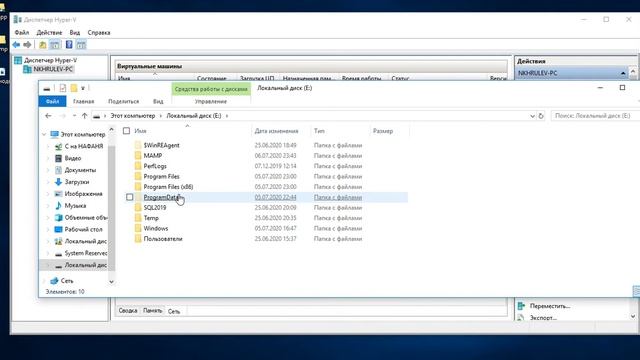The image size is (640, 360).
Task: Click Этот компьютер breadcrumb in address bar
Action: [x=133, y=116]
